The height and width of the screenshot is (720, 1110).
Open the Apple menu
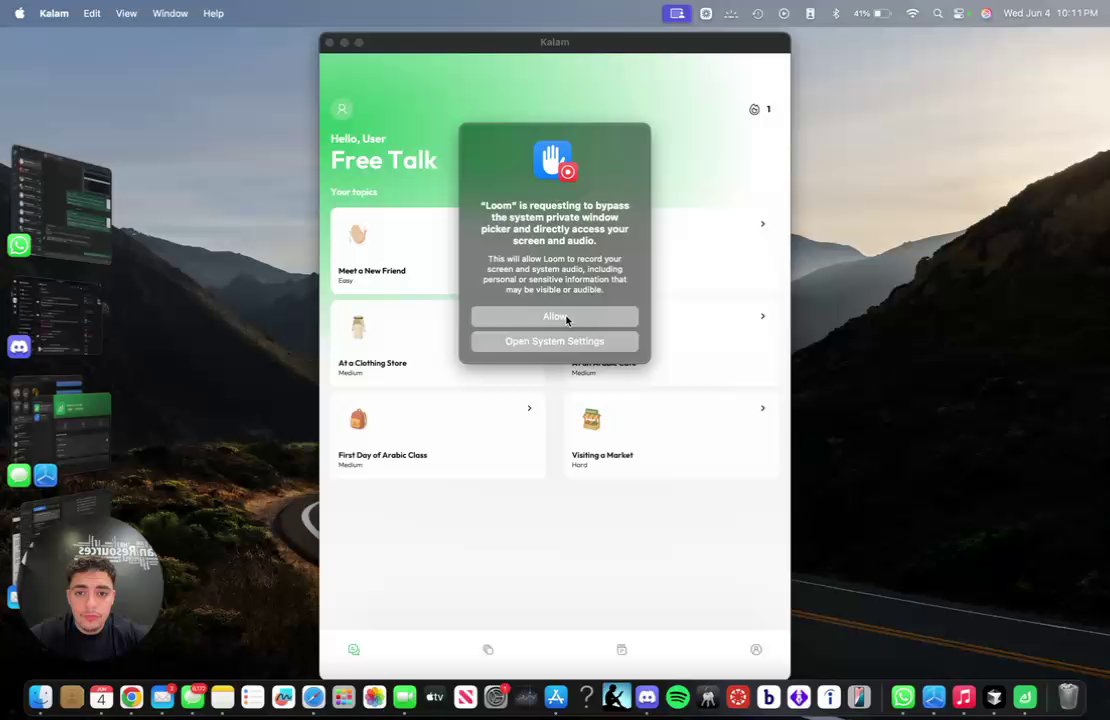coord(20,13)
